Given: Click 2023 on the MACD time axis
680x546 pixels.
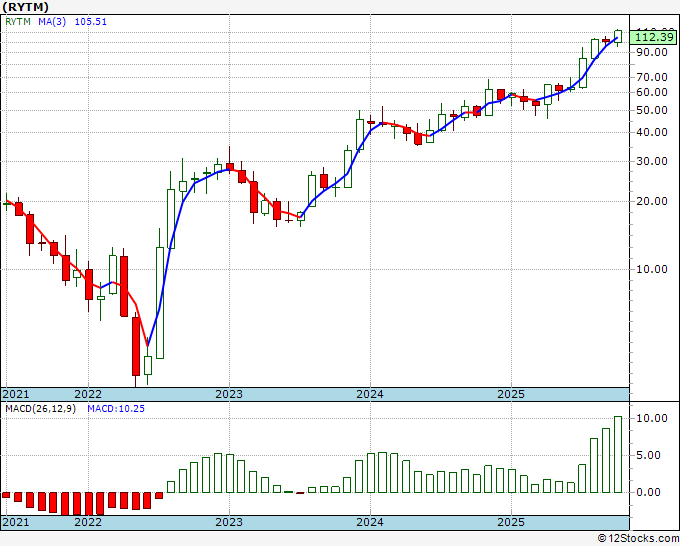Looking at the screenshot, I should [229, 522].
